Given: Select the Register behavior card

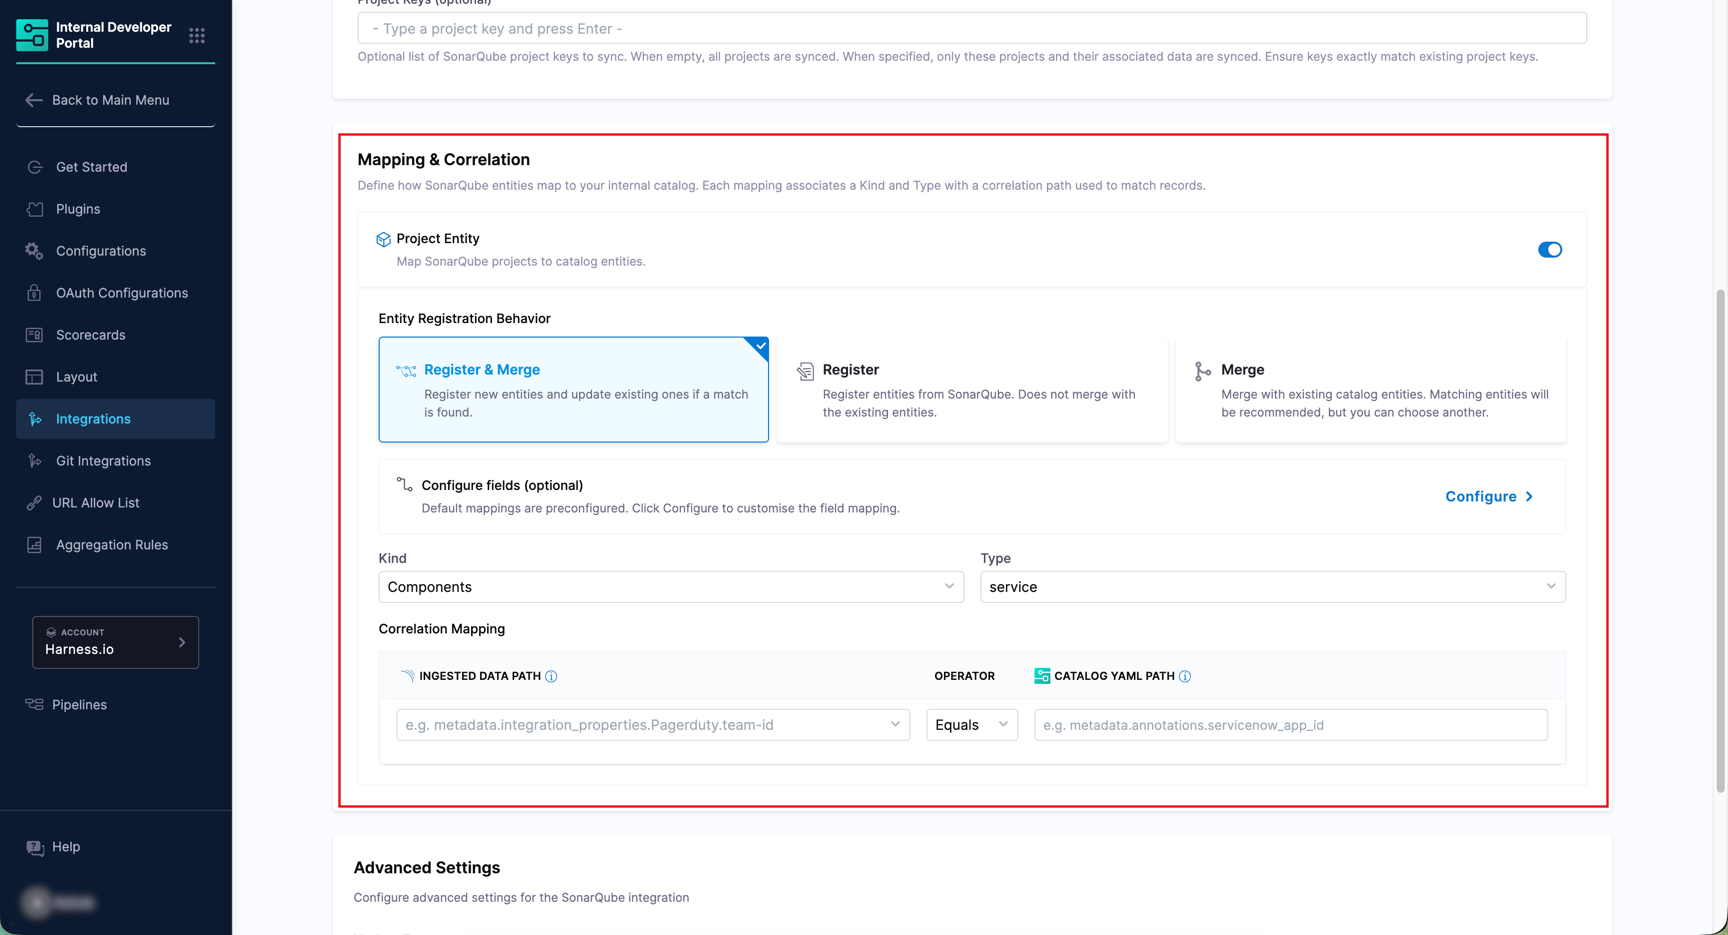Looking at the screenshot, I should pos(972,390).
